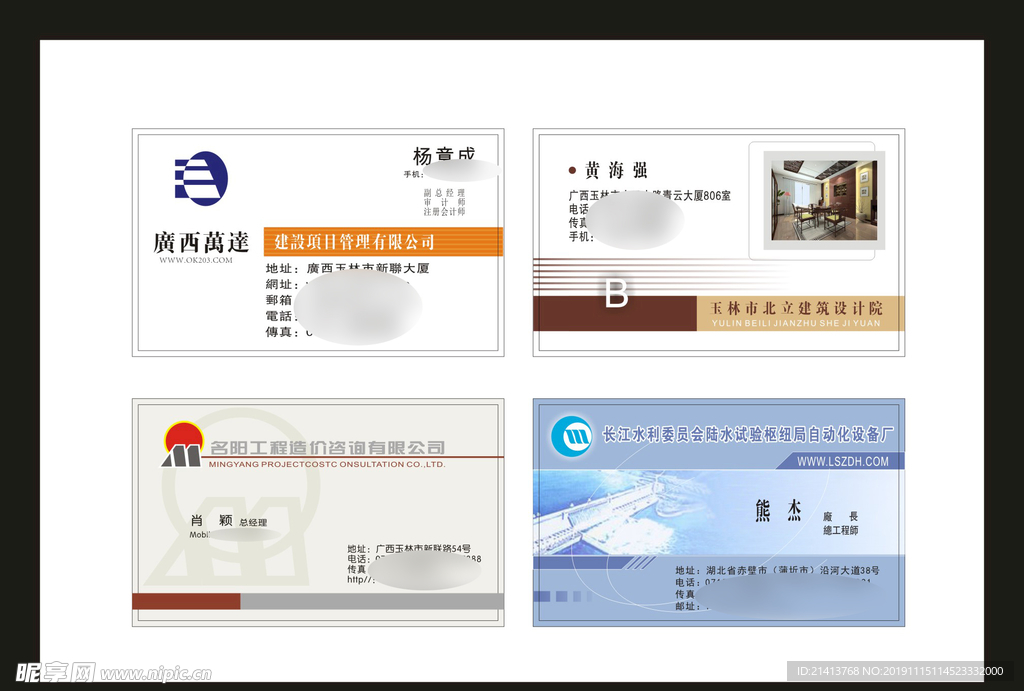Select the orange 建設項目管理有限公司 banner
The width and height of the screenshot is (1024, 691).
[x=383, y=242]
